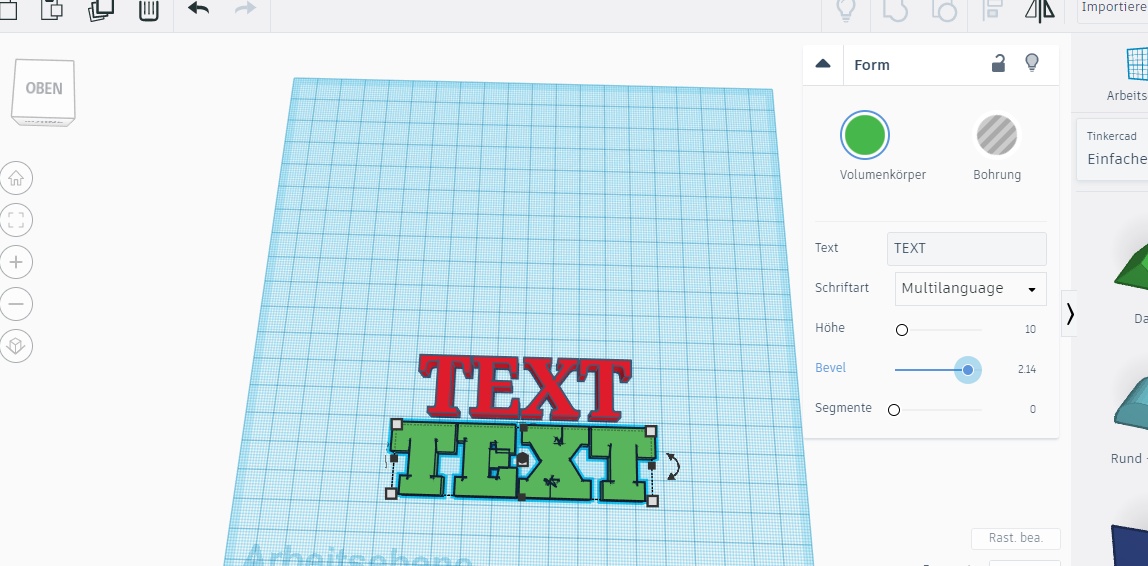This screenshot has width=1148, height=566.
Task: Collapse the shapes sidebar with chevron
Action: click(x=1070, y=314)
